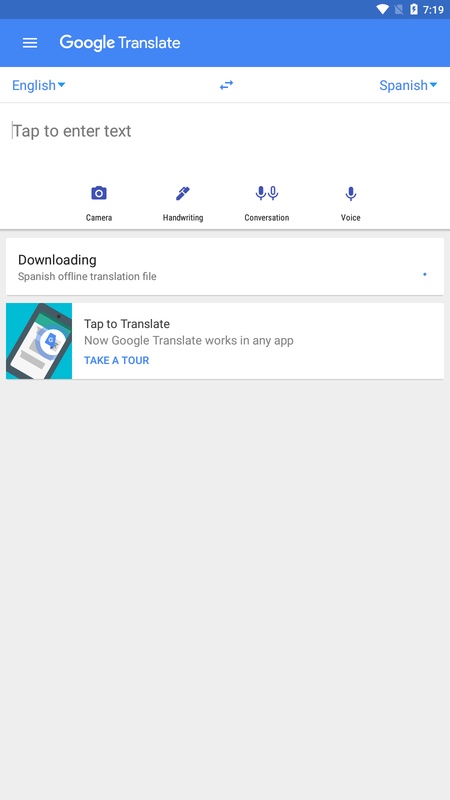
Task: Start Conversation mode with dual microphones
Action: tap(267, 193)
